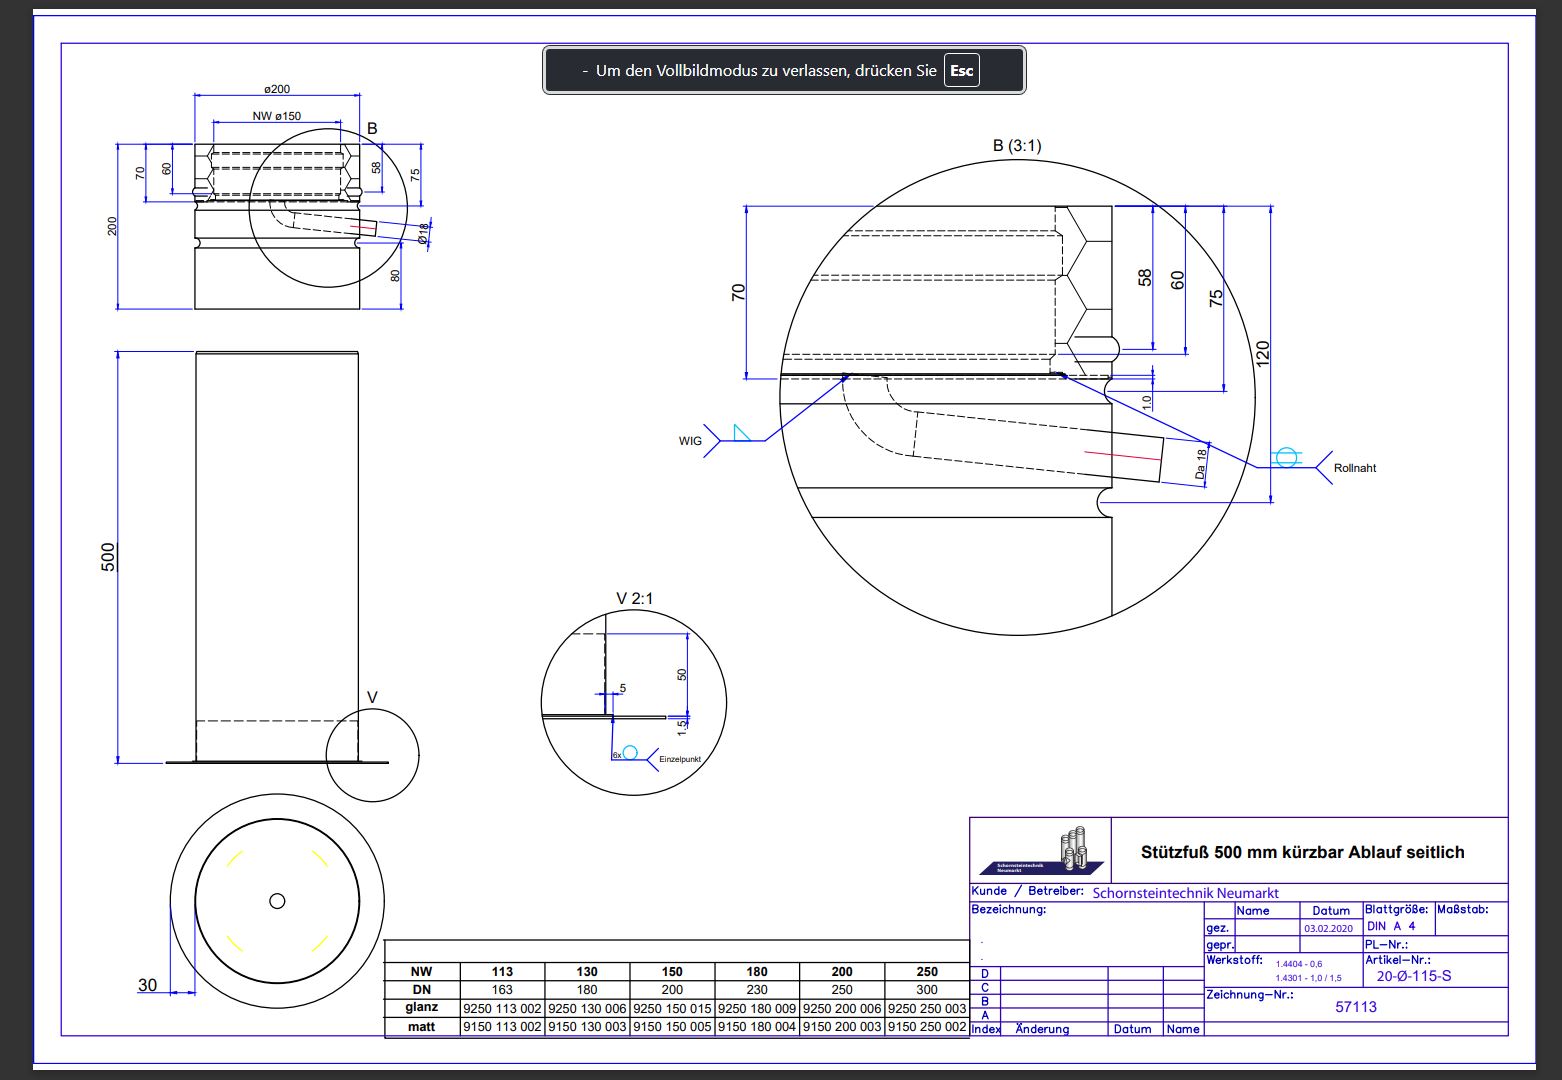Click the Einzelpunkt spot-weld circle symbol
Viewport: 1562px width, 1080px height.
point(630,752)
